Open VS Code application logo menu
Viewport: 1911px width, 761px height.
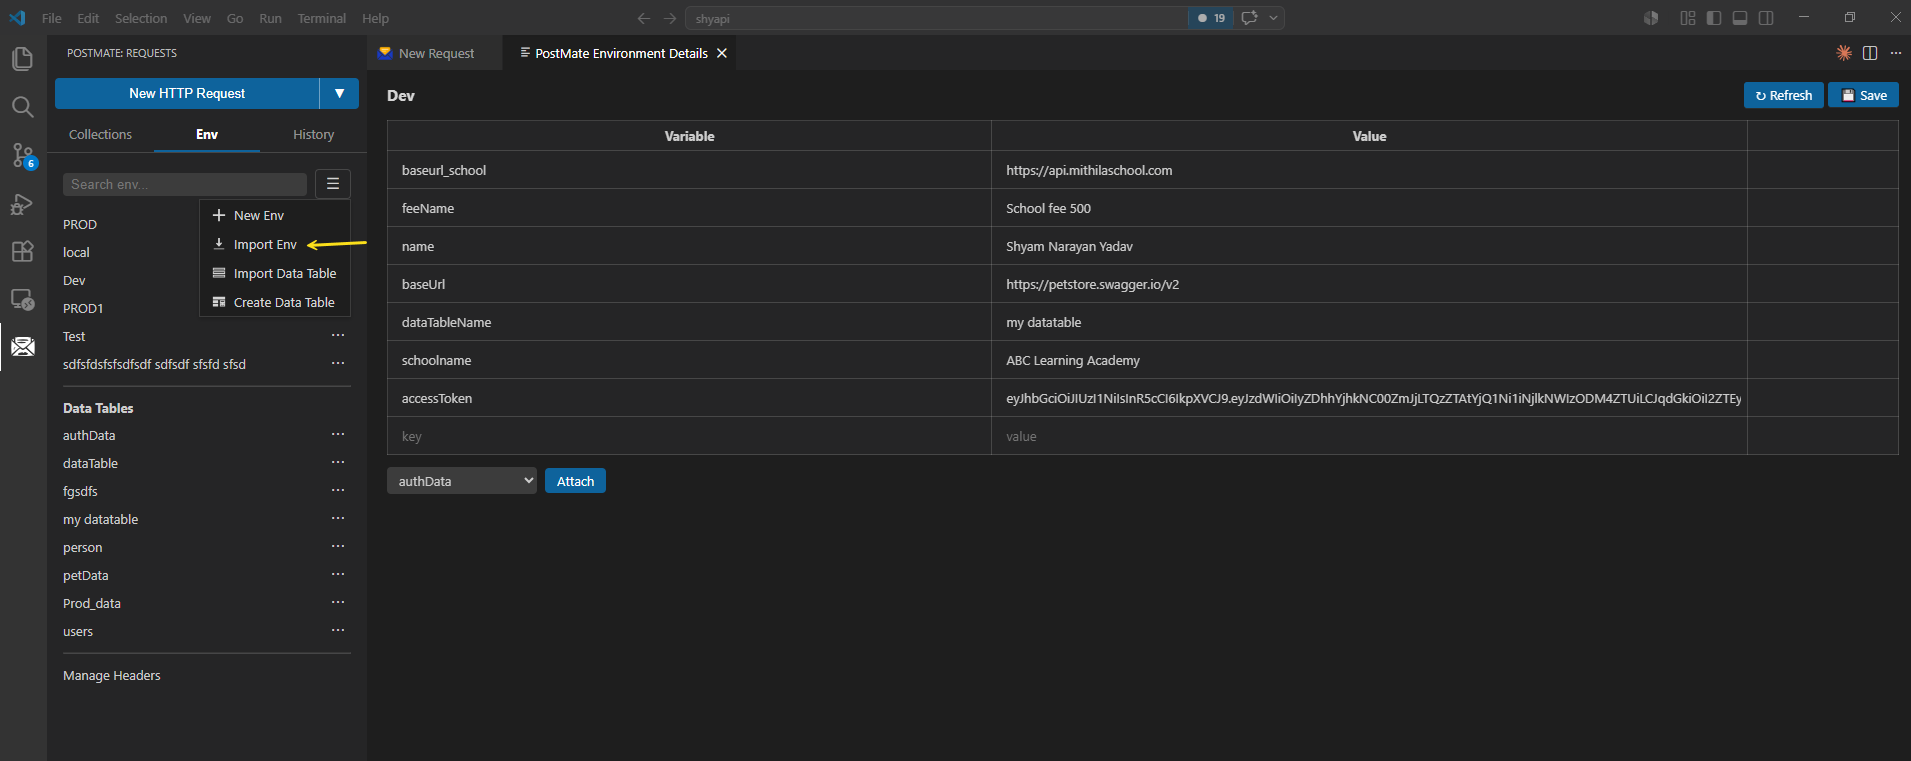pyautogui.click(x=17, y=18)
